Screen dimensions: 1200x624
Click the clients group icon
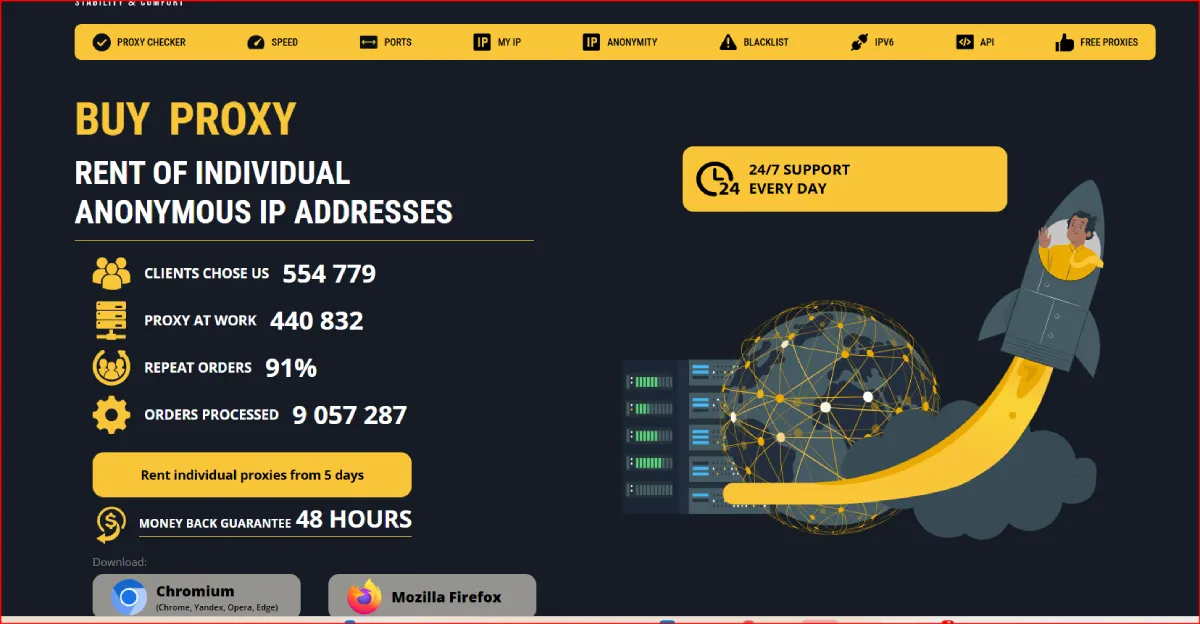pos(111,273)
